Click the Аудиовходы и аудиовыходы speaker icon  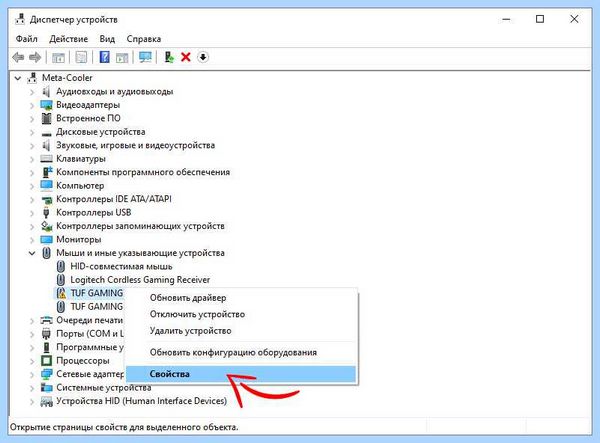(x=46, y=91)
